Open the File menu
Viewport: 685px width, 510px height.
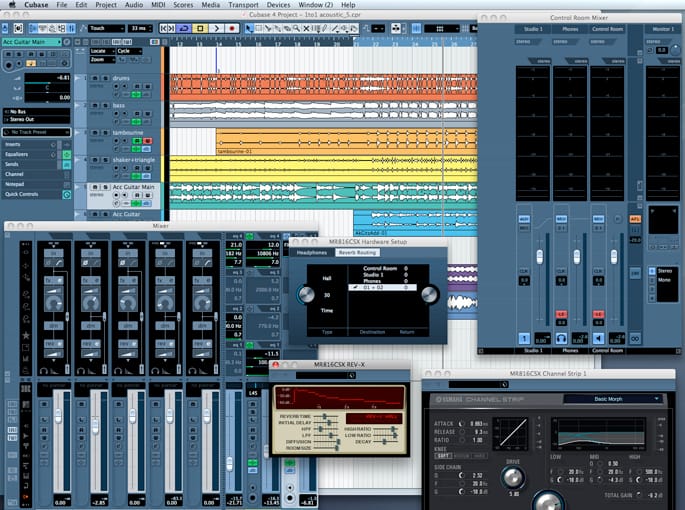coord(62,5)
